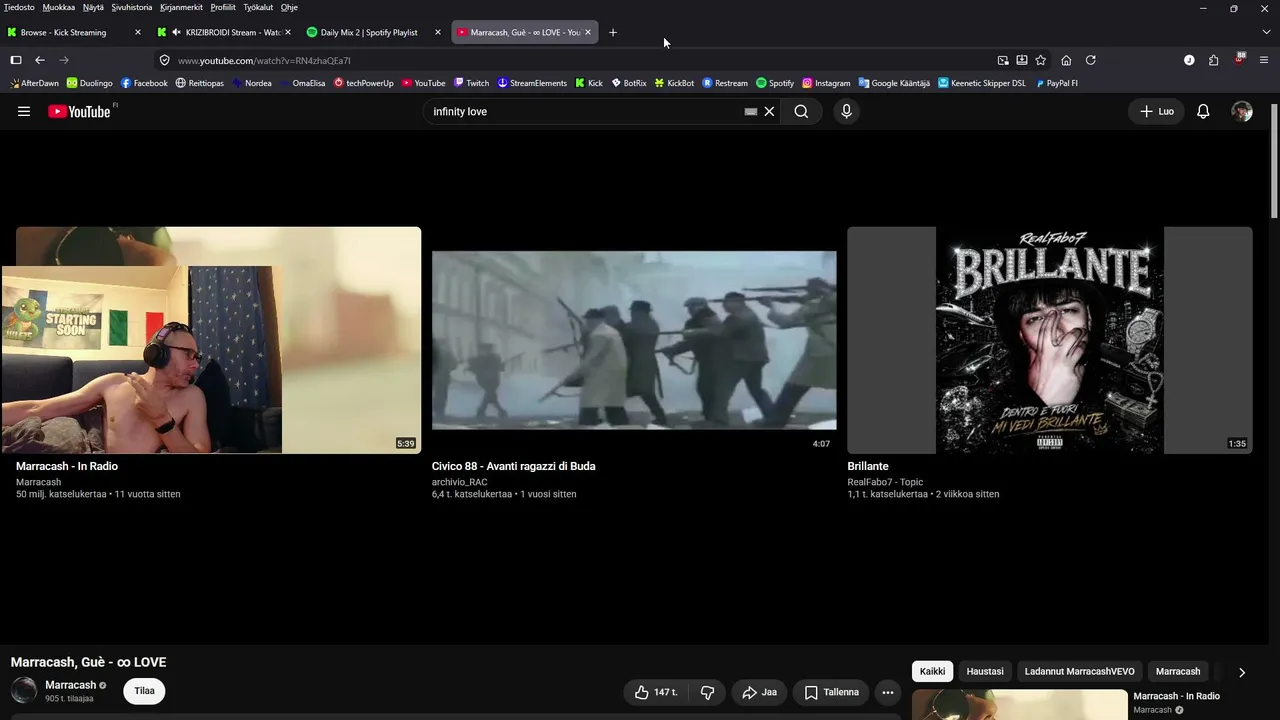Open the red ad-blocker extension icon

click(1240, 59)
